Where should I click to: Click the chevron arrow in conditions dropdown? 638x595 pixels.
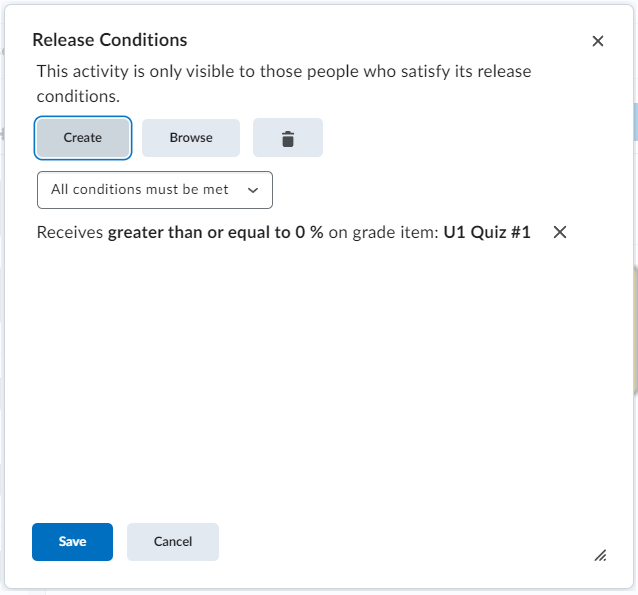point(253,190)
